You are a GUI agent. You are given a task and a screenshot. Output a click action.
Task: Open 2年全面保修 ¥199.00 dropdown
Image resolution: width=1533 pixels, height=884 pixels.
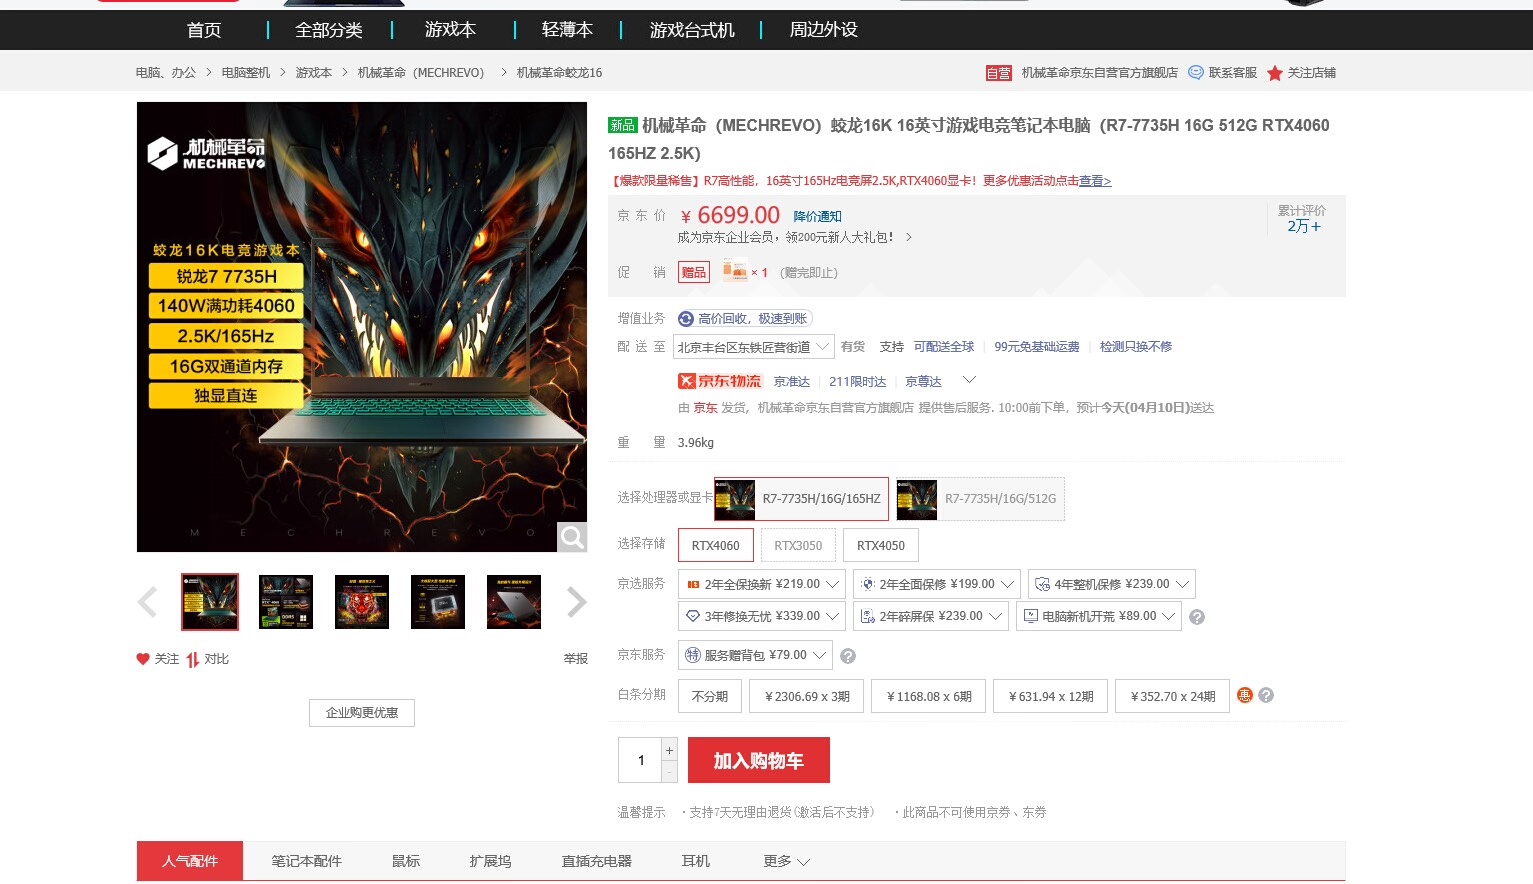click(x=937, y=584)
